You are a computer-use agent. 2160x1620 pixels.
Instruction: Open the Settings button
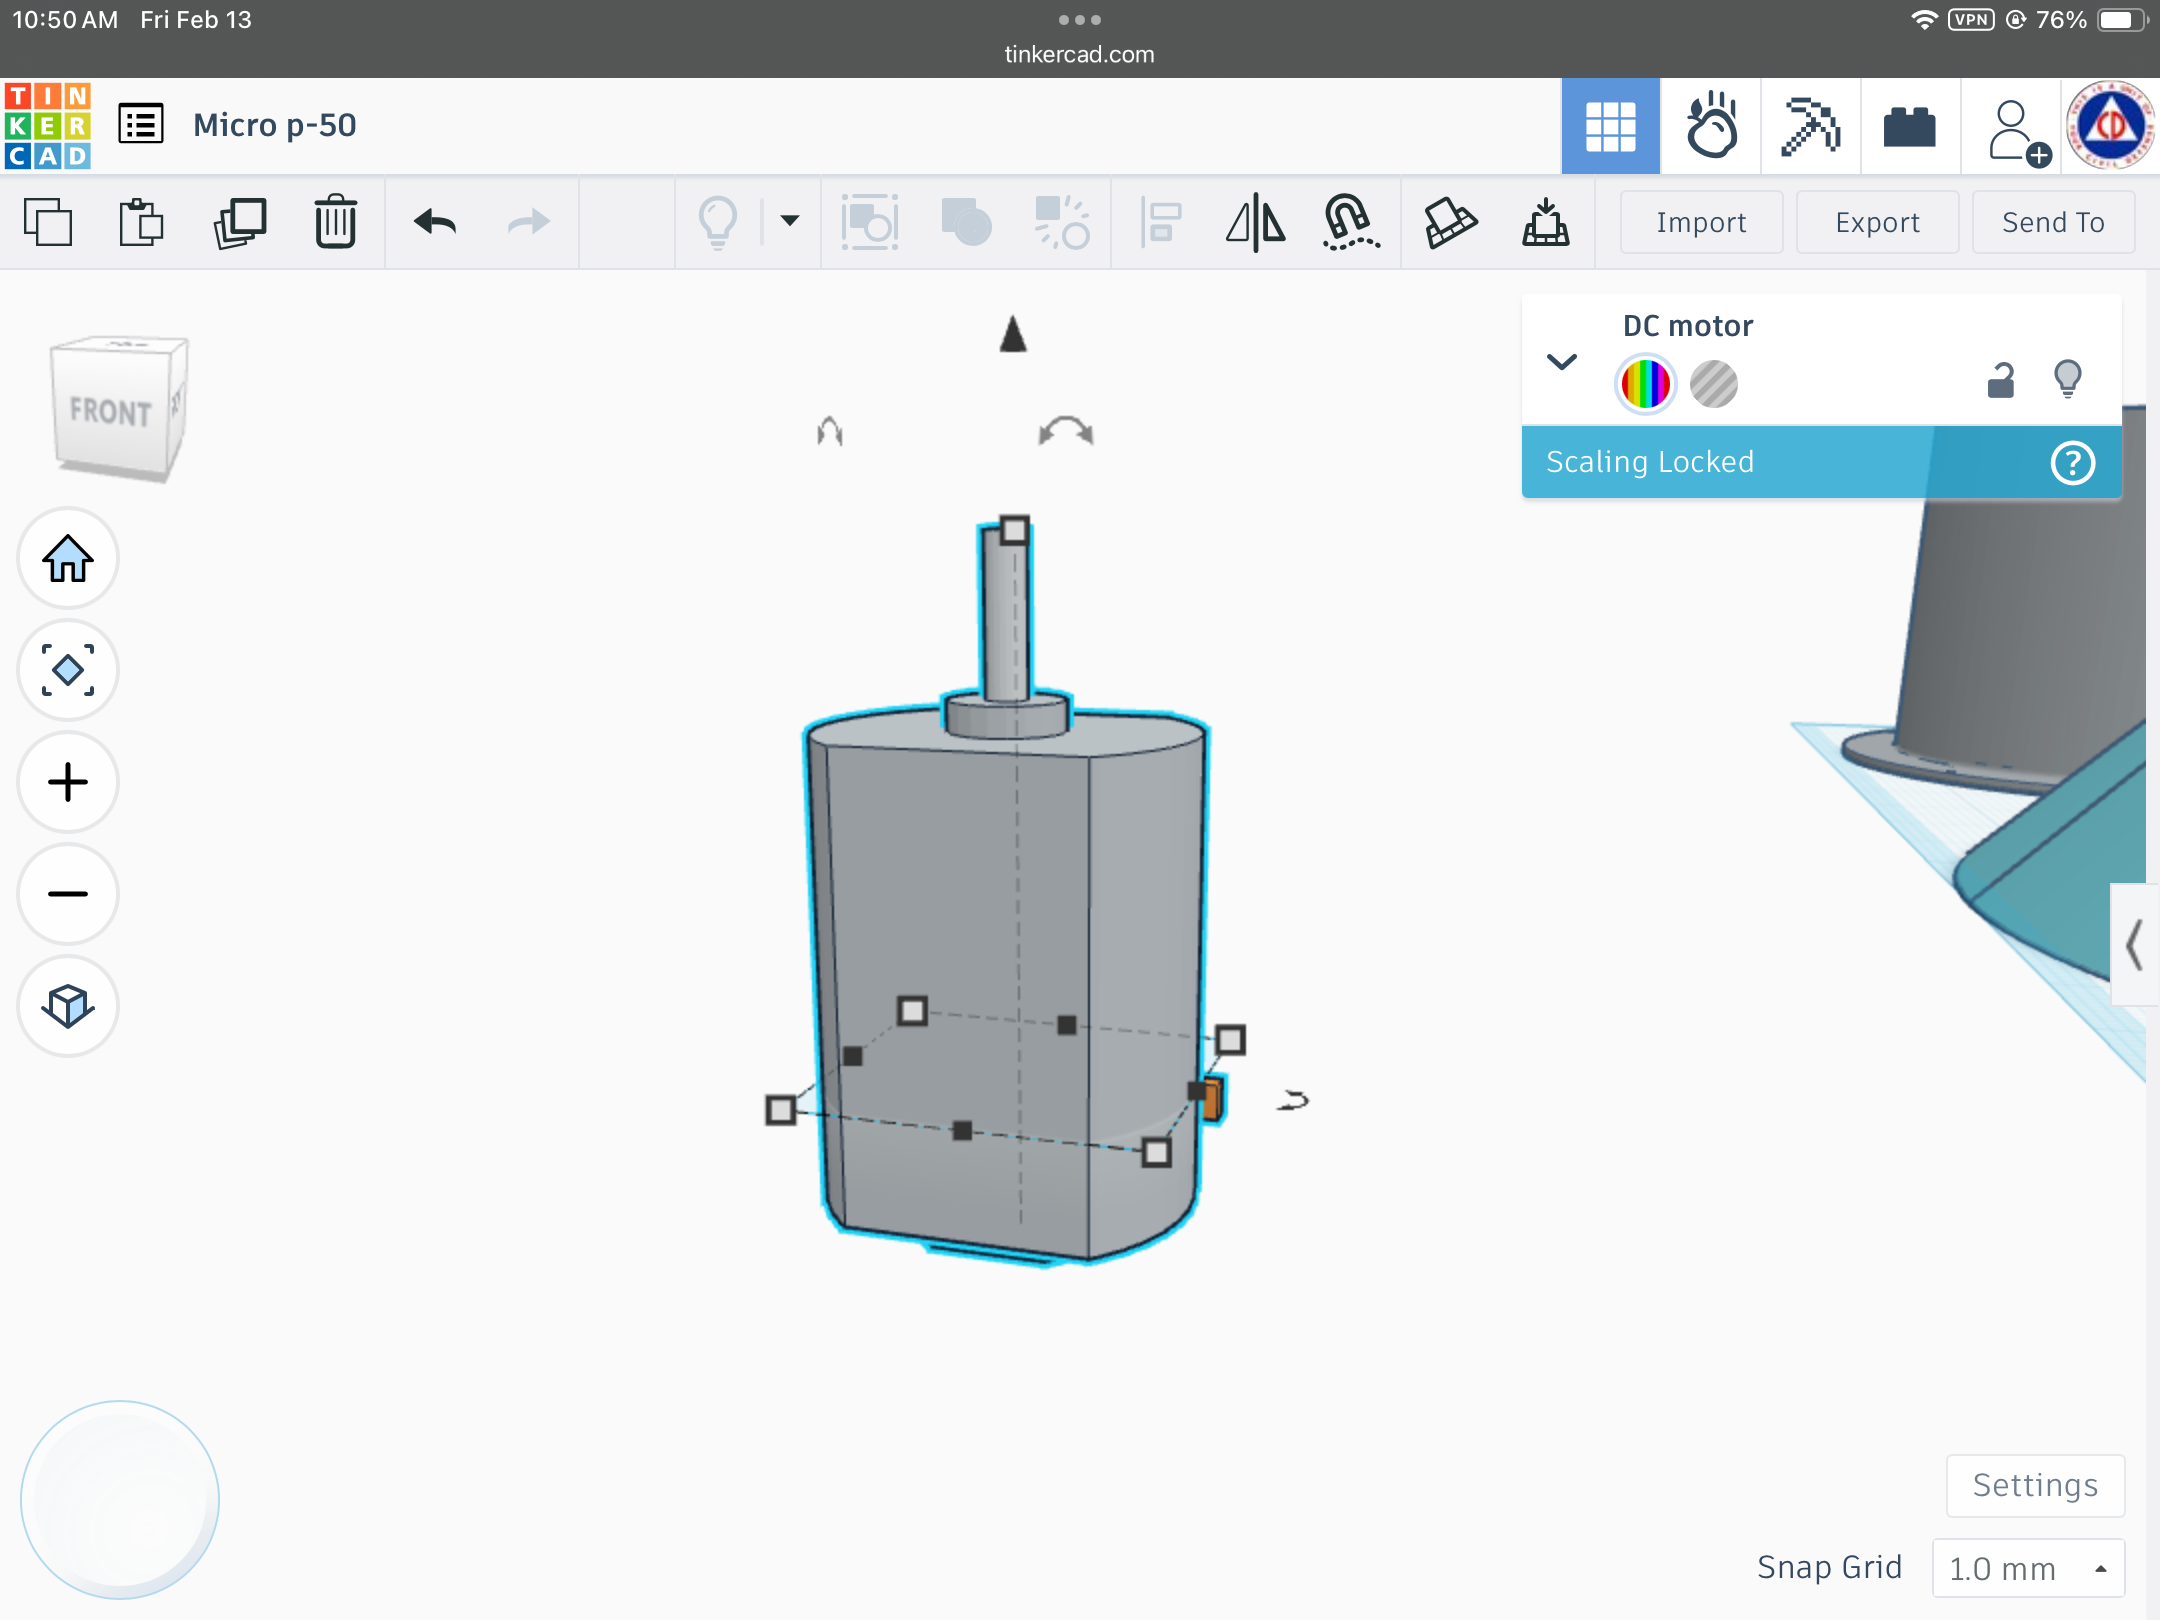click(x=2035, y=1485)
